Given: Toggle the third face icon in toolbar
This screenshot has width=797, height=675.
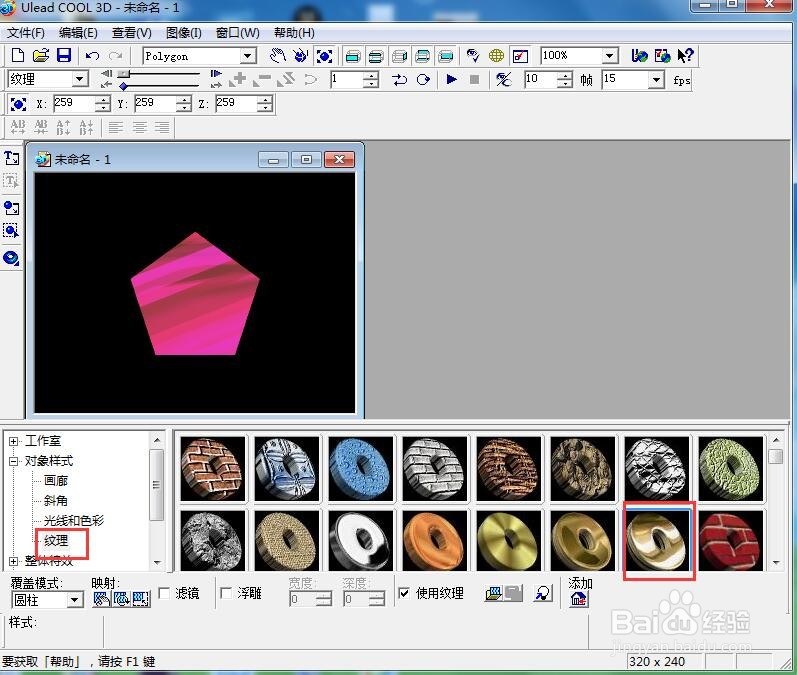Looking at the screenshot, I should click(399, 56).
